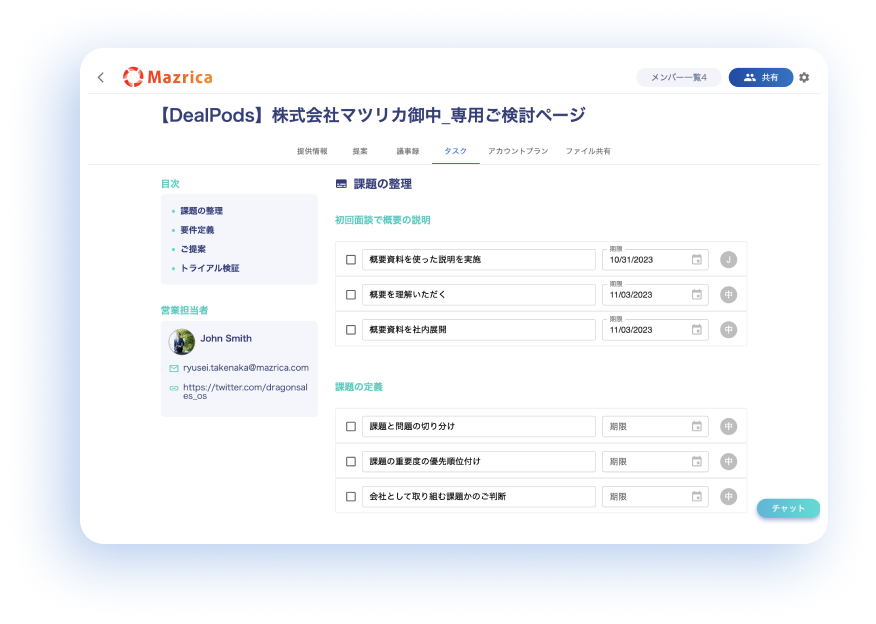Open calendar for 課題の重要度の優先順位付け deadline
The height and width of the screenshot is (624, 876).
pyautogui.click(x=697, y=461)
